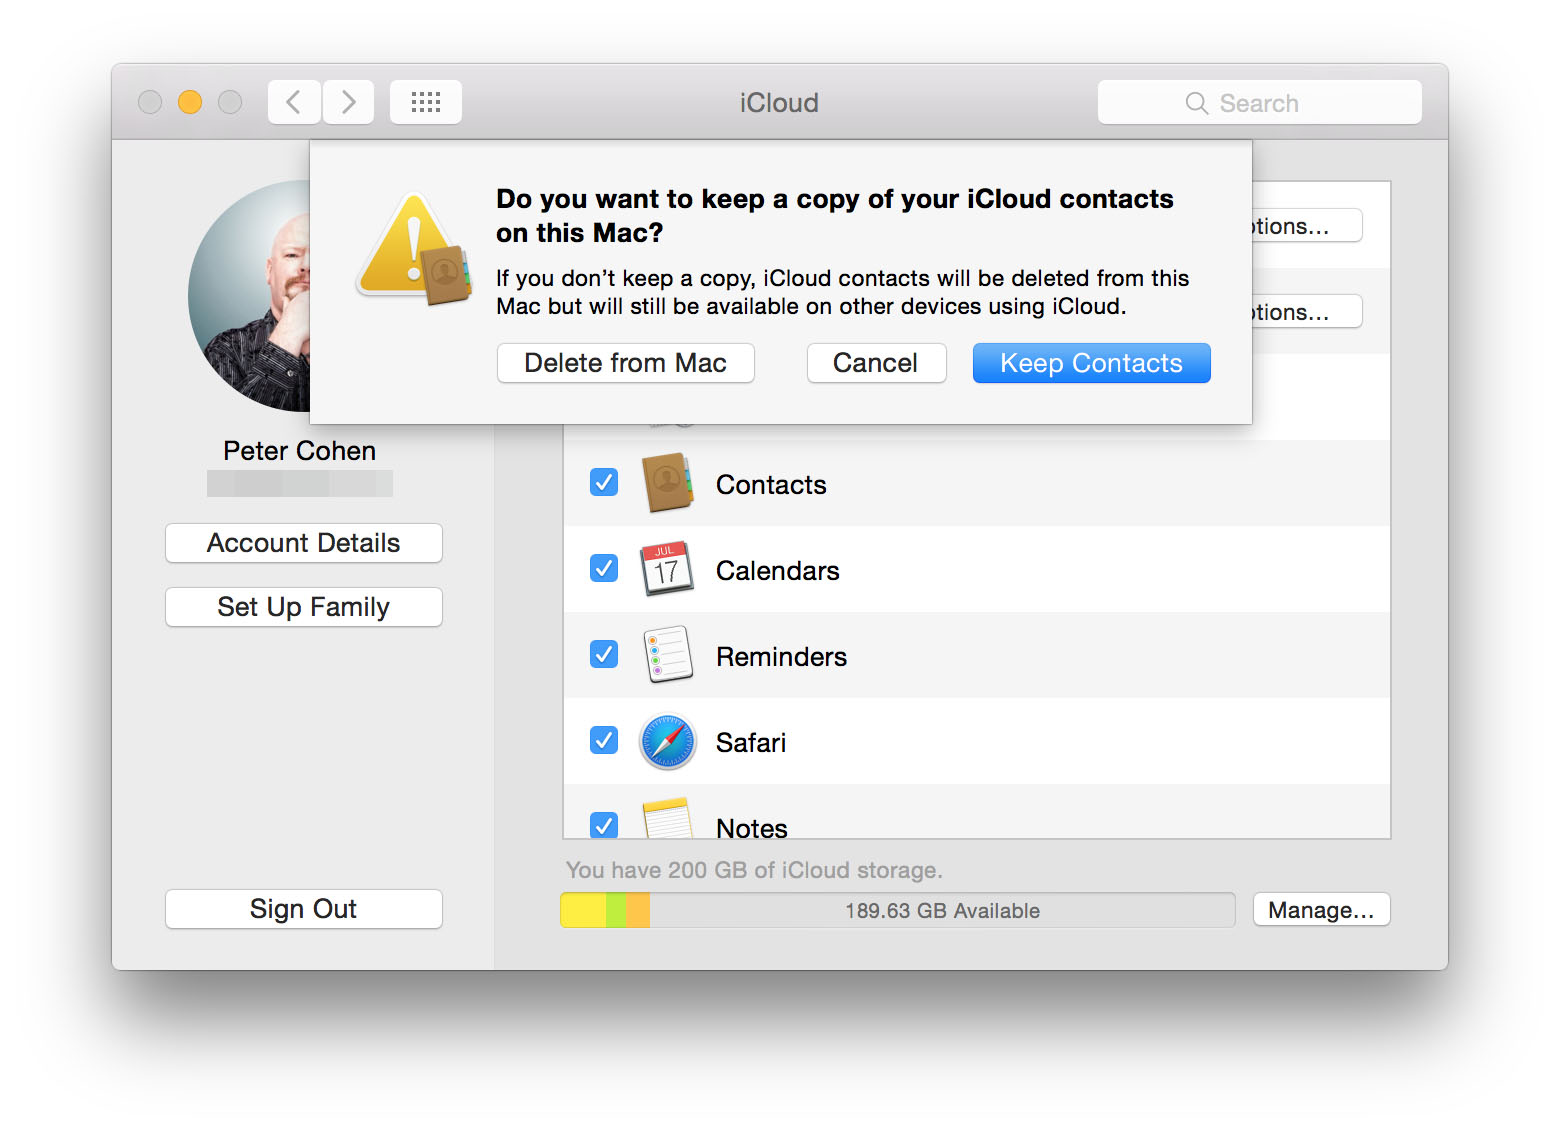
Task: Click the Reminders list icon
Action: [668, 655]
